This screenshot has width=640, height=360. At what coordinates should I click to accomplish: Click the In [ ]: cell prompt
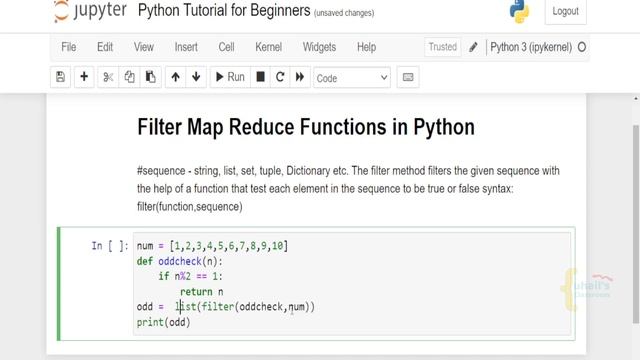(x=110, y=246)
